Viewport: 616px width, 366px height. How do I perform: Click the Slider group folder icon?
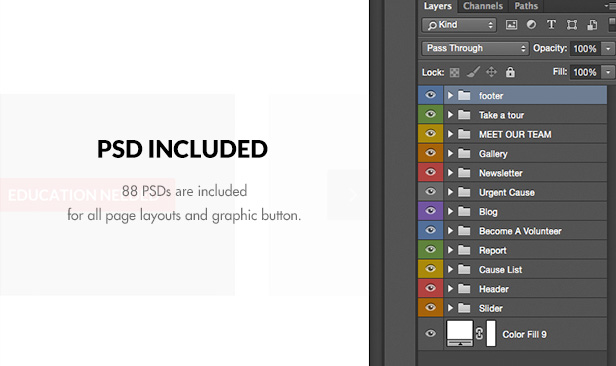pyautogui.click(x=464, y=308)
